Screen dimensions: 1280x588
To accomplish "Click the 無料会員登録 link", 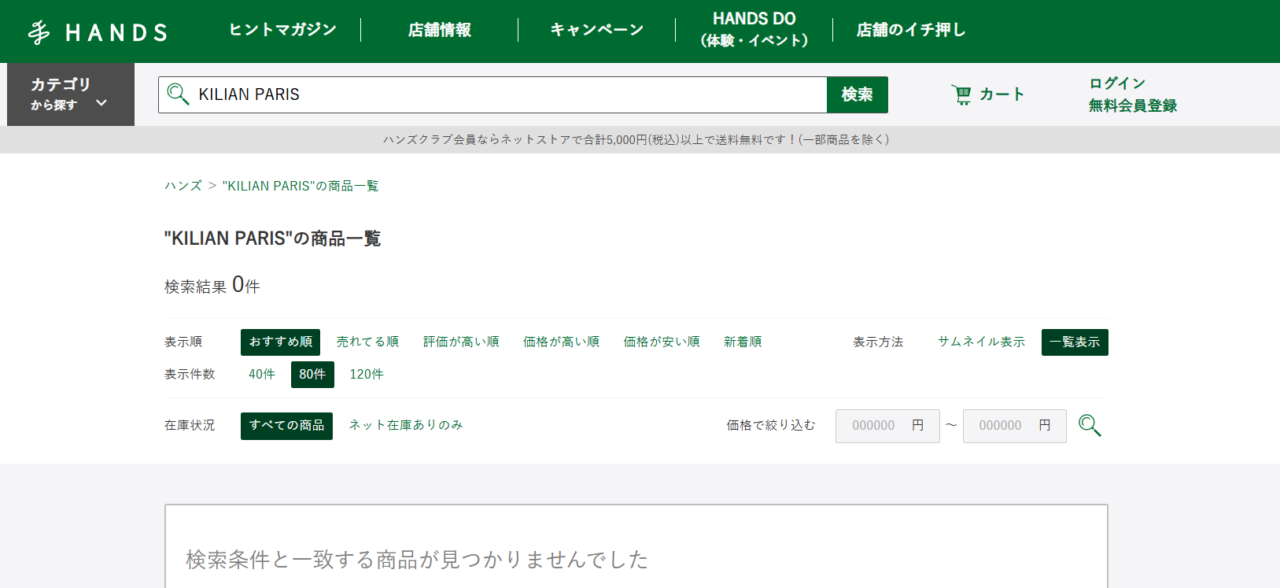I will click(x=1133, y=106).
